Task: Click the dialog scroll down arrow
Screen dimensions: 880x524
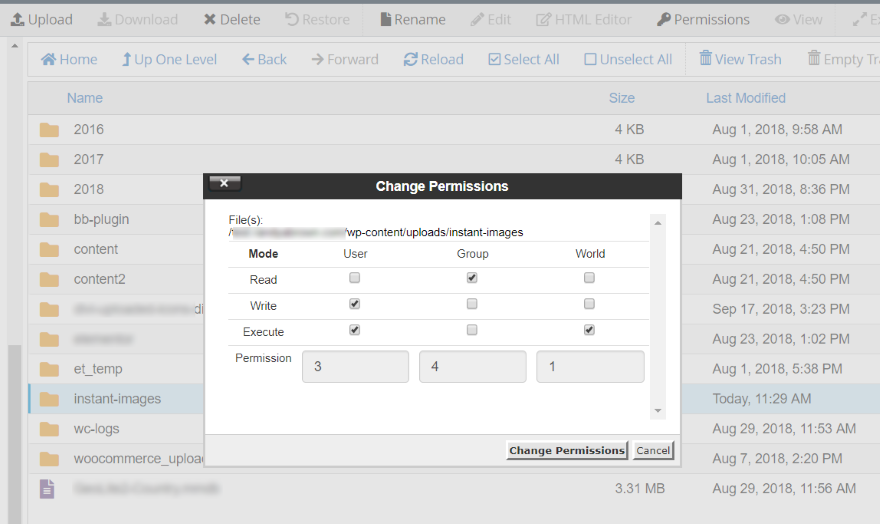Action: point(658,411)
